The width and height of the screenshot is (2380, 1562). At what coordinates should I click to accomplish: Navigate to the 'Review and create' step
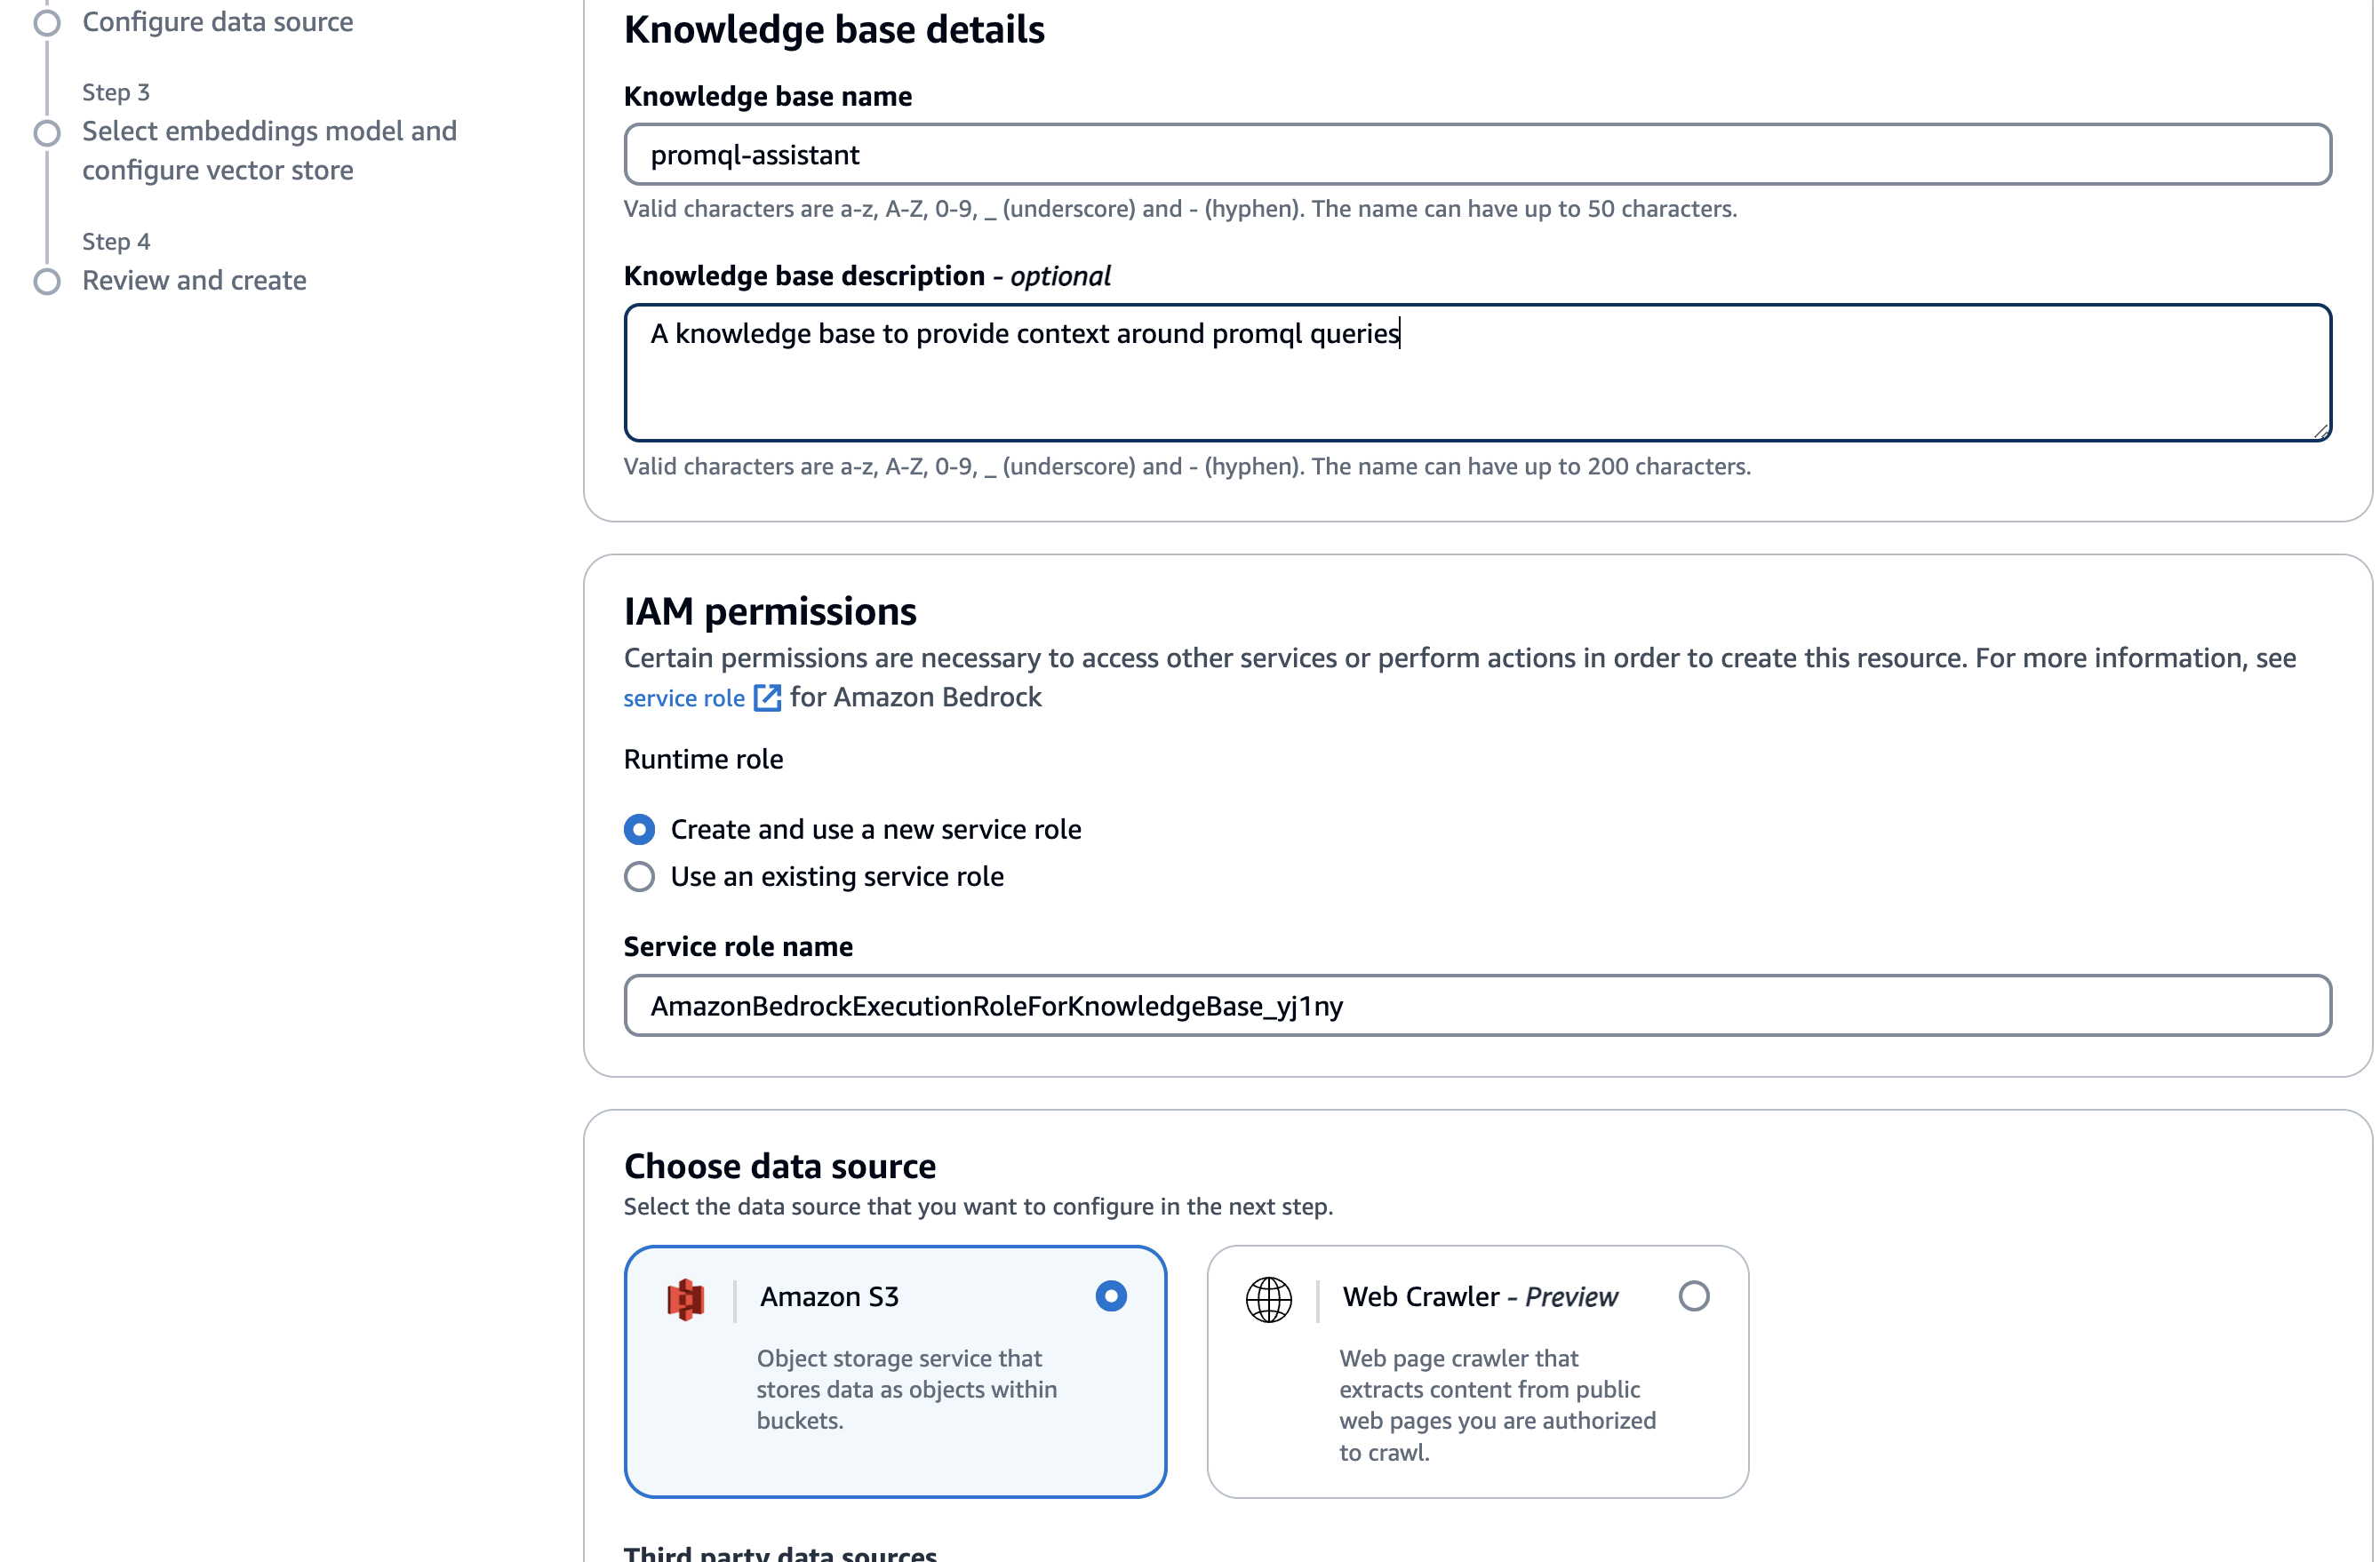[193, 281]
